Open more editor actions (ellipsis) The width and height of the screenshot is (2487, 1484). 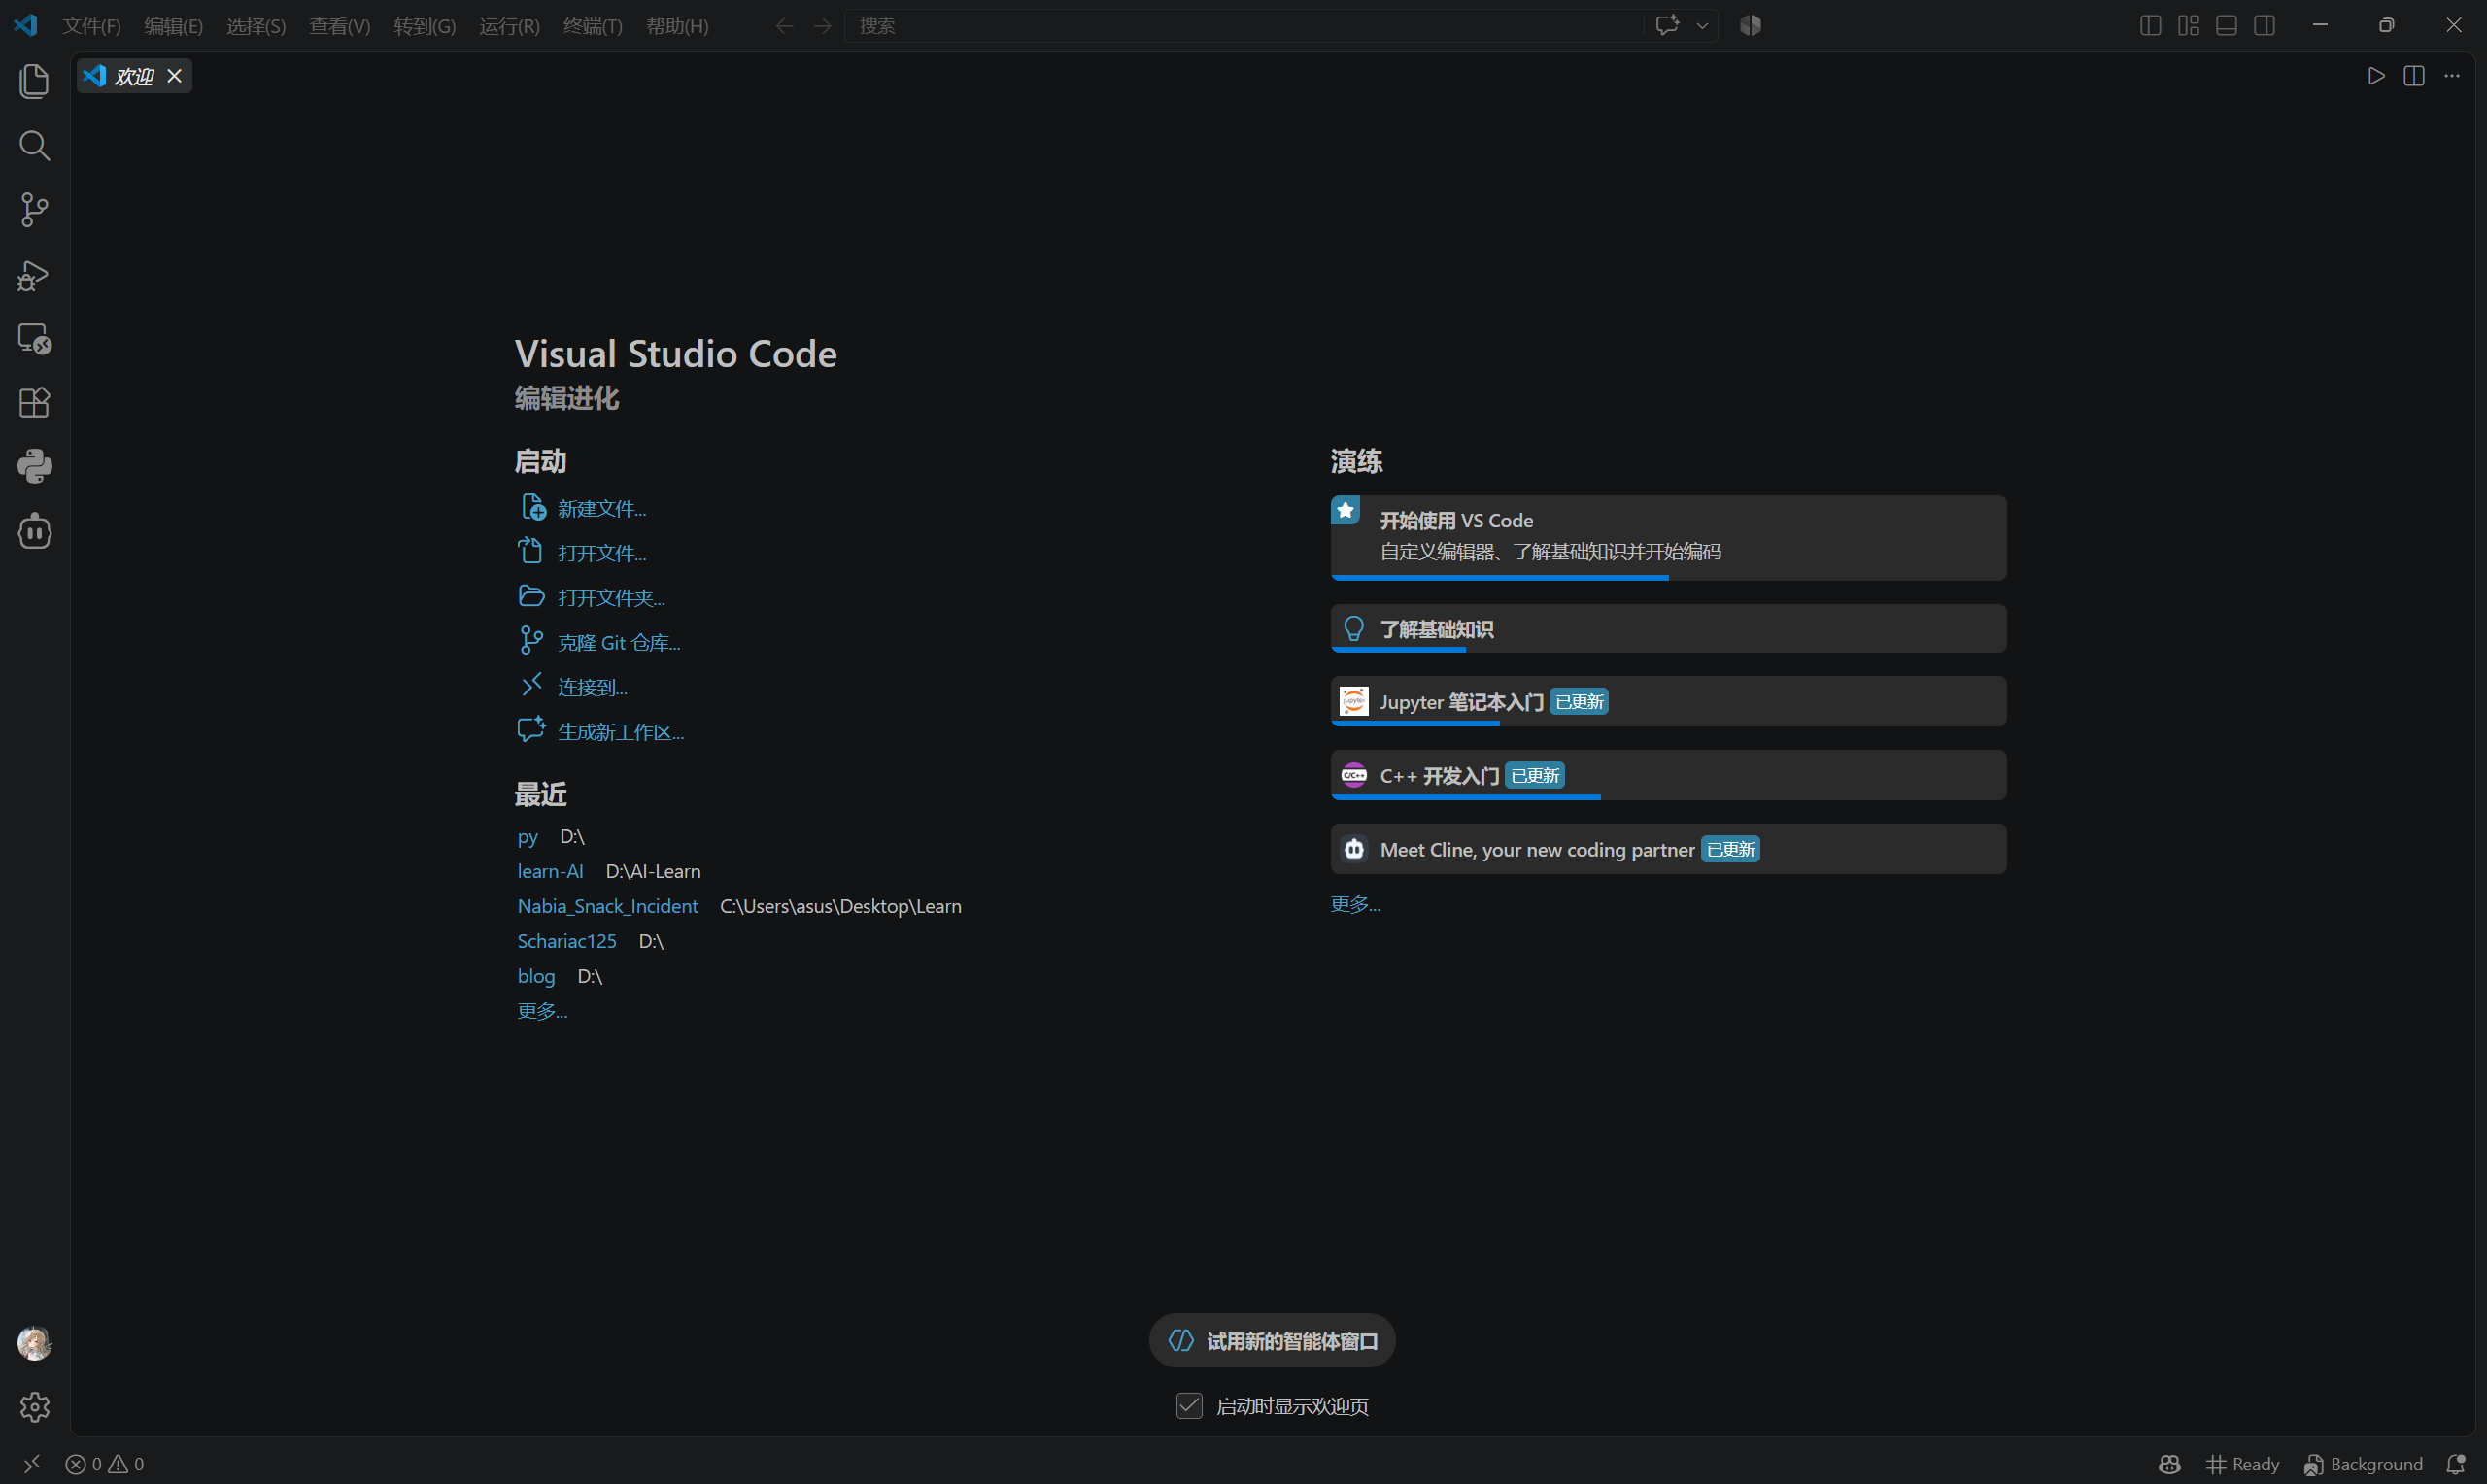2452,76
